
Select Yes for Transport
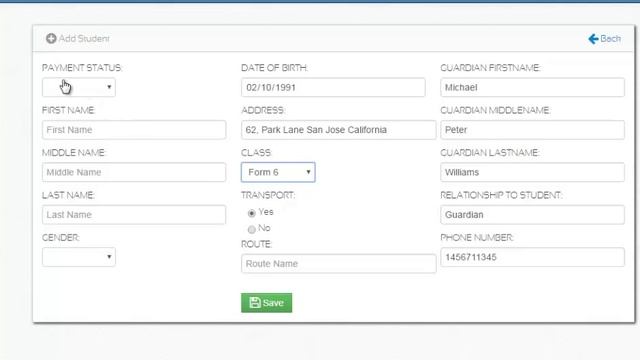coord(251,213)
